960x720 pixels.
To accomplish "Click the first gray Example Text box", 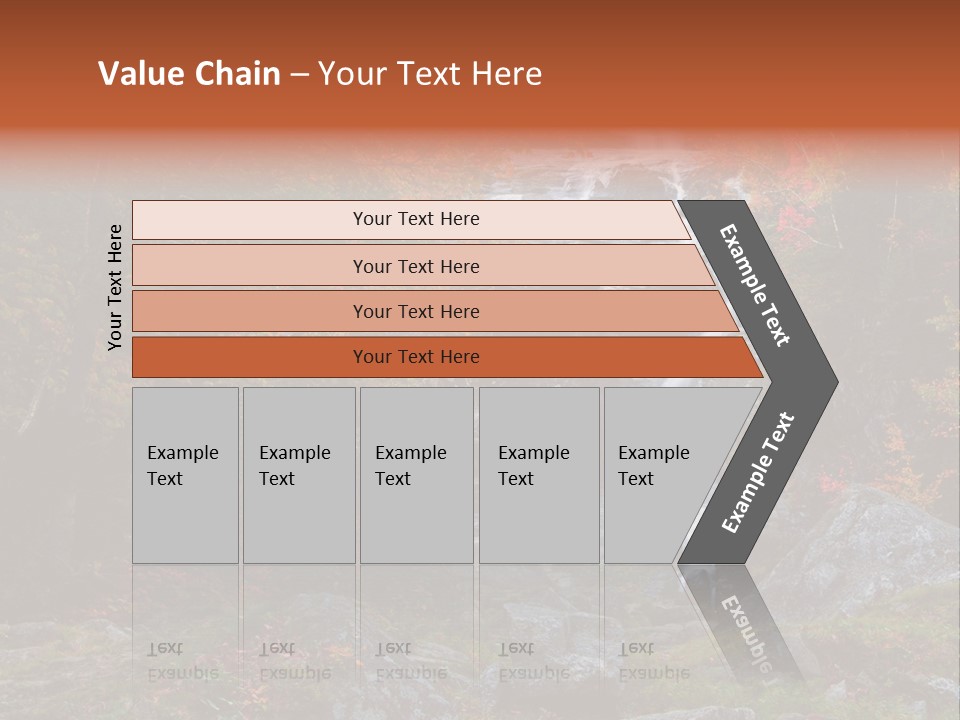I will click(185, 474).
